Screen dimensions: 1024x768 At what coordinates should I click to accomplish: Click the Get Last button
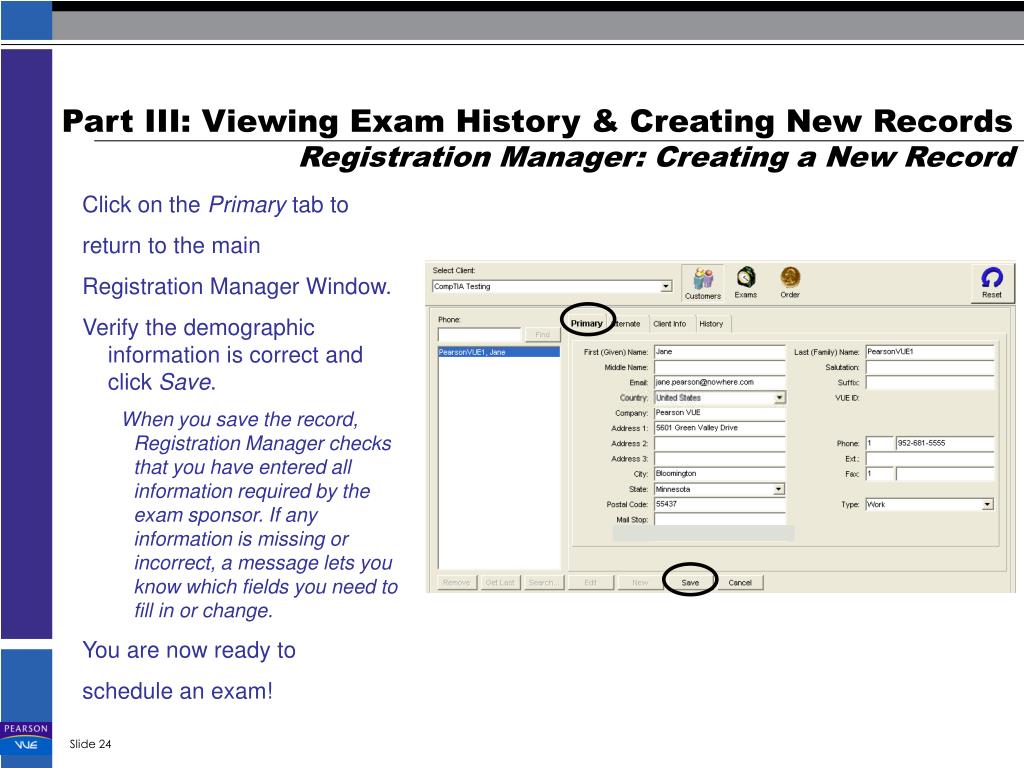(x=500, y=583)
